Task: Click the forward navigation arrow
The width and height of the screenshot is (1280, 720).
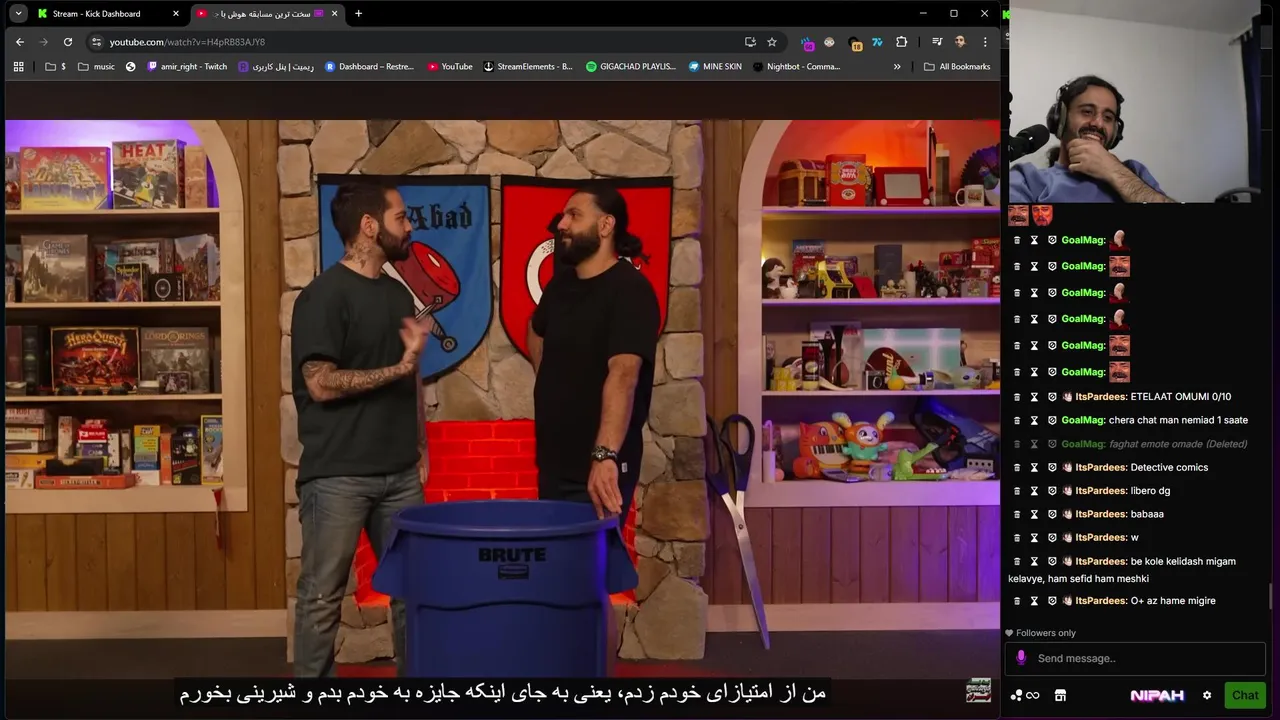Action: point(43,42)
